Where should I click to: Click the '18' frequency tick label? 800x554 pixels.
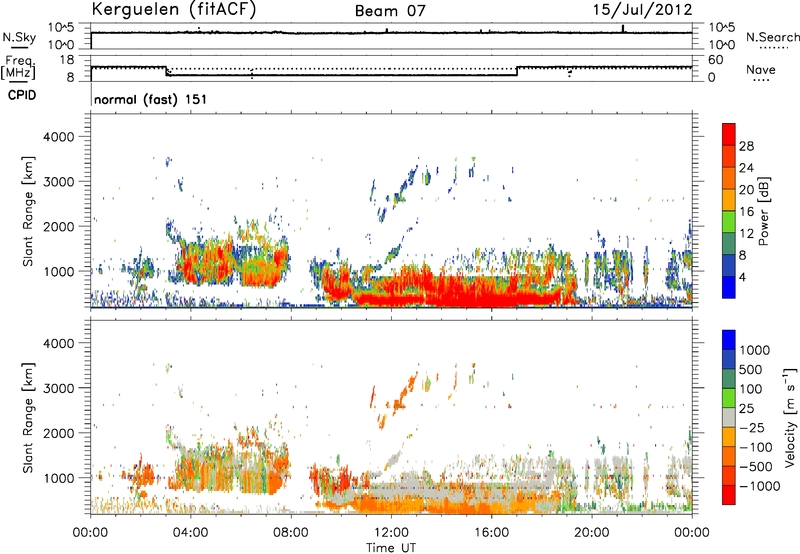point(67,59)
